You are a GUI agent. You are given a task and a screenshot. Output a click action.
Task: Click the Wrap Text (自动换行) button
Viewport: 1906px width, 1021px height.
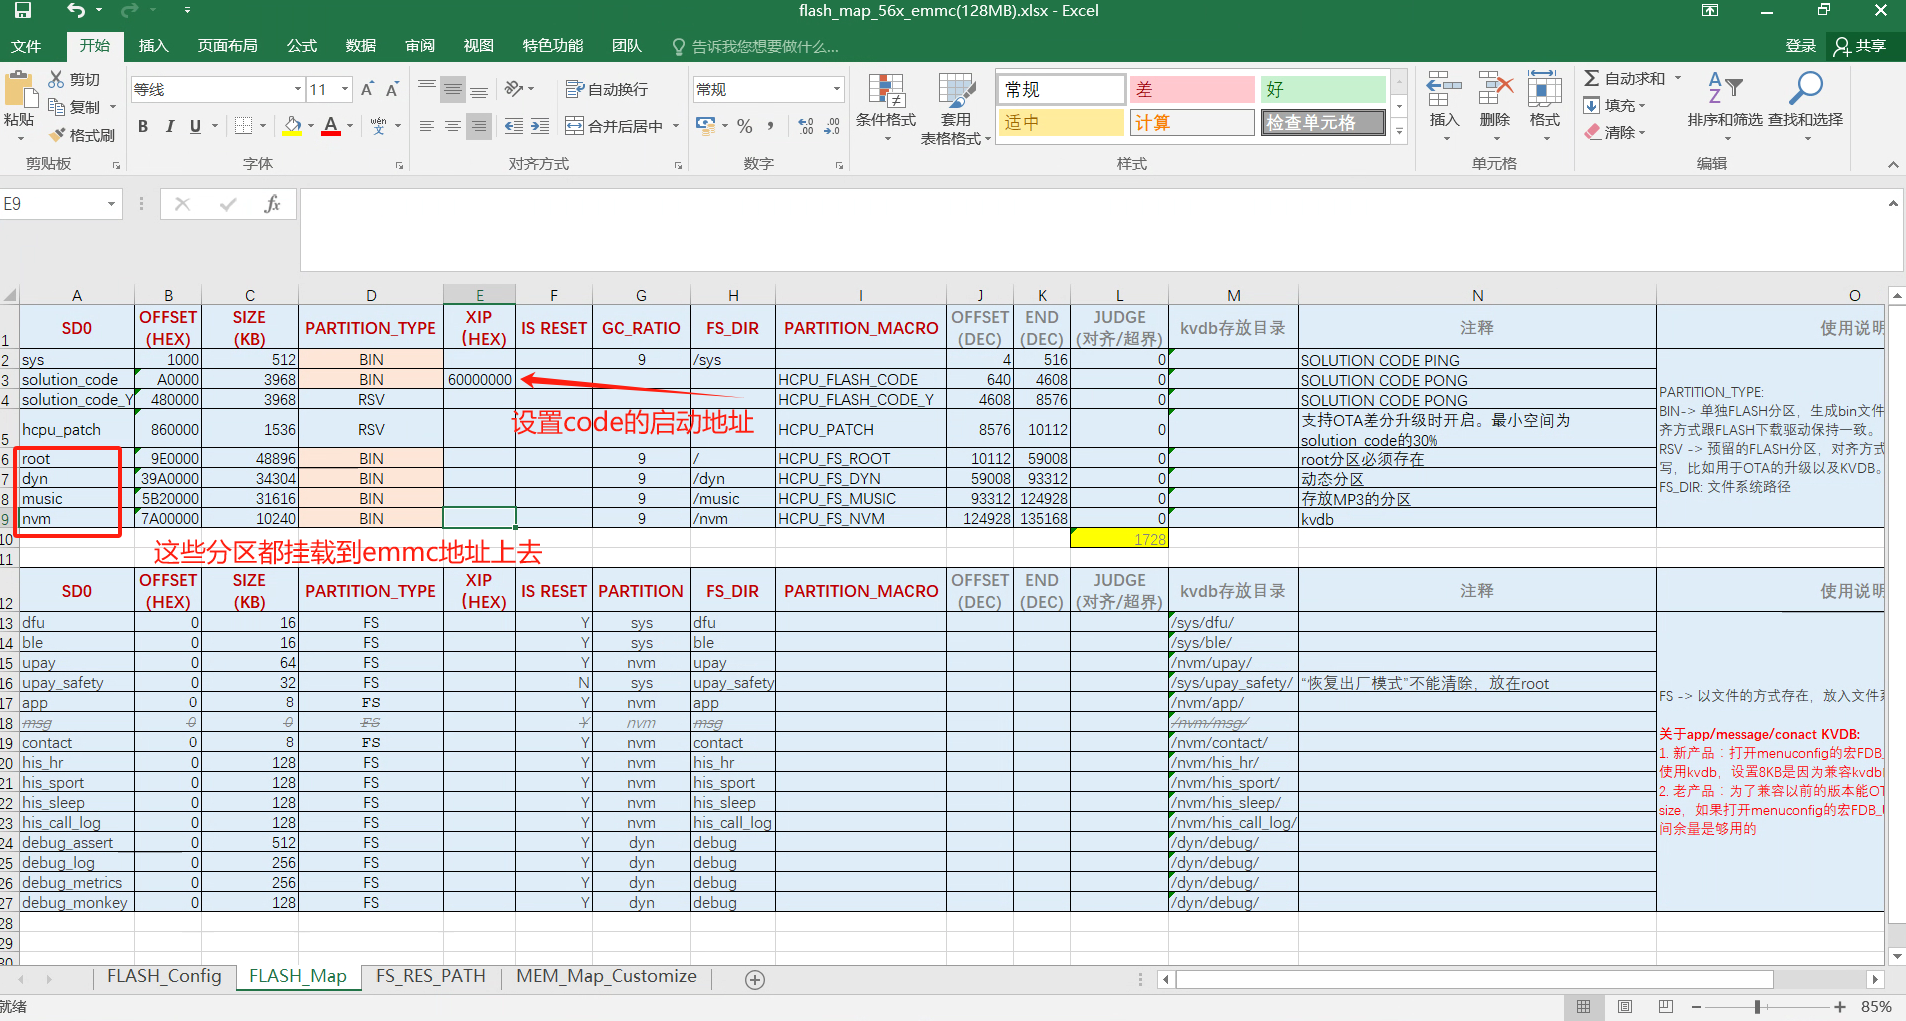607,89
